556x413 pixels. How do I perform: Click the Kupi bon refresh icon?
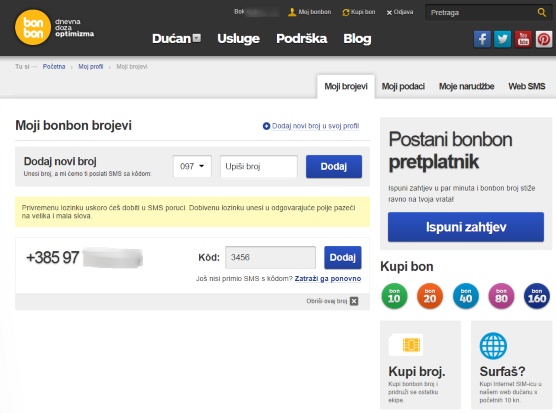point(346,12)
